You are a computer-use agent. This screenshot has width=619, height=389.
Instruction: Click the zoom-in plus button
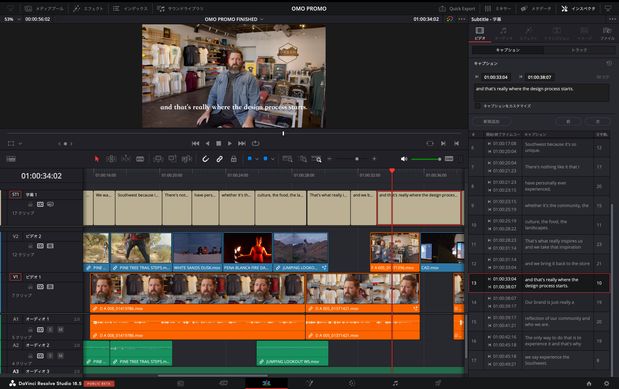point(374,159)
